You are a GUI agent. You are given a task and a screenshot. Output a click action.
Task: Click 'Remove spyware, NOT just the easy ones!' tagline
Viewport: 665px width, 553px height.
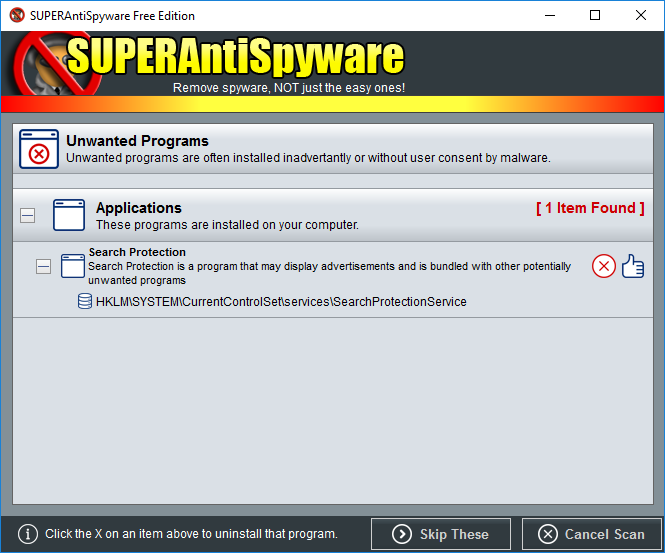point(289,88)
